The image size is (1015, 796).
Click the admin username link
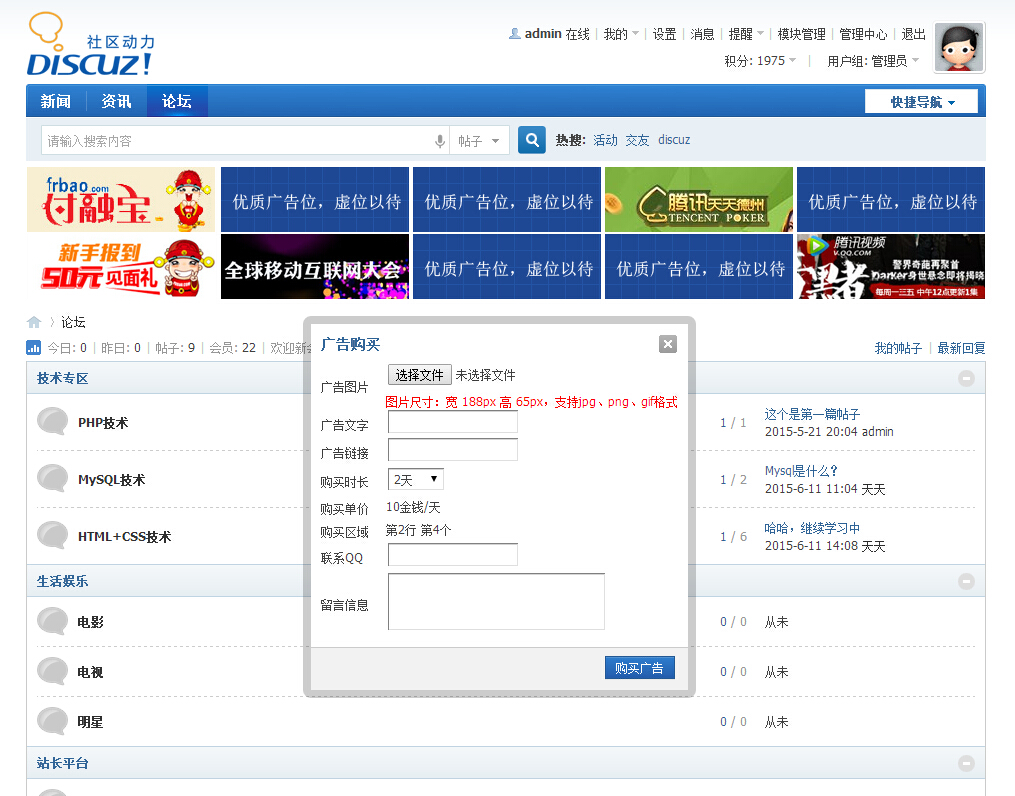point(542,34)
